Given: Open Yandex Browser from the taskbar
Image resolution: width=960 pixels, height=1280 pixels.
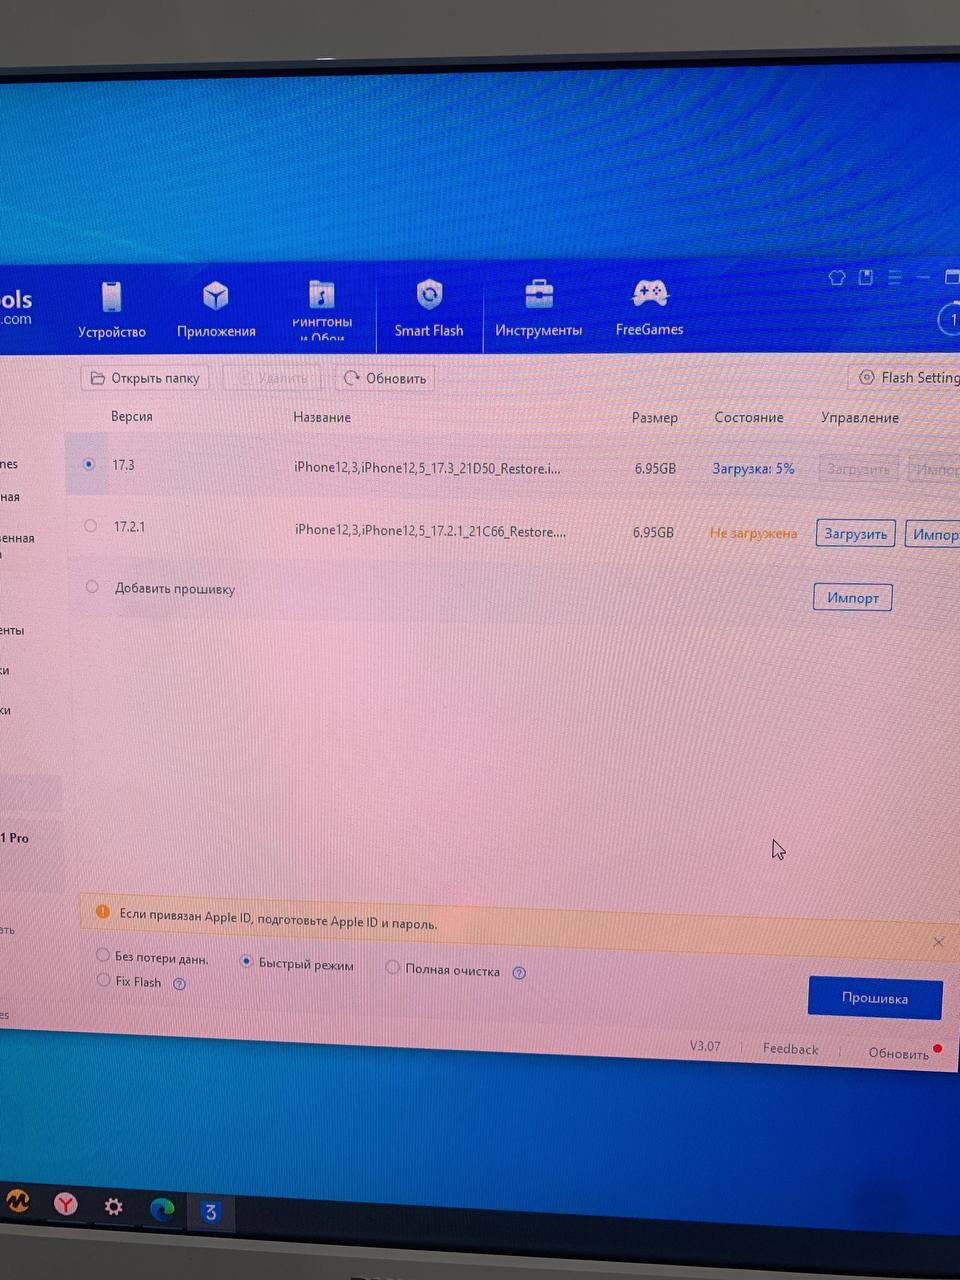Looking at the screenshot, I should click(65, 1203).
